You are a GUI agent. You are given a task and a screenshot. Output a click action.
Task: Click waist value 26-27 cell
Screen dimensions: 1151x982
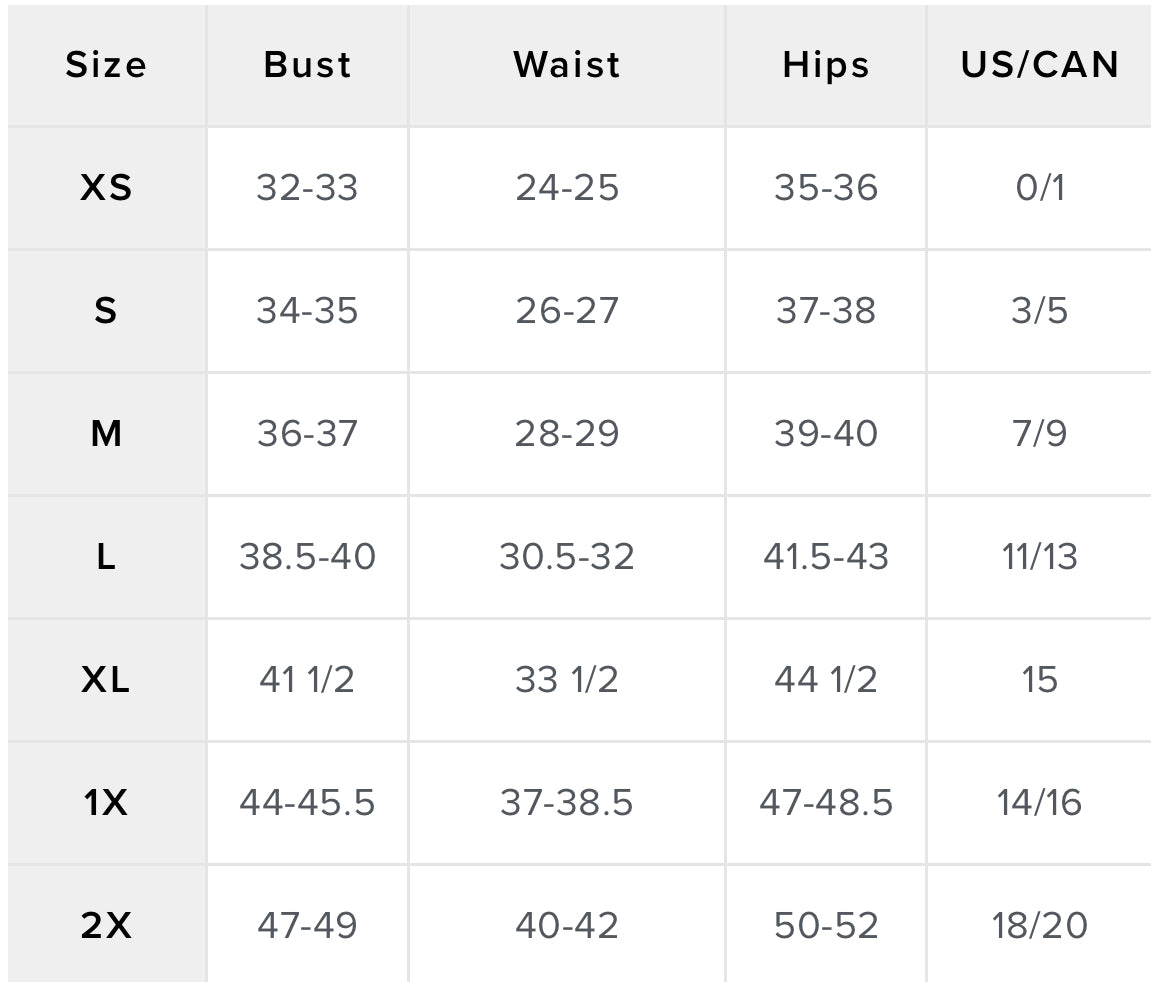567,311
